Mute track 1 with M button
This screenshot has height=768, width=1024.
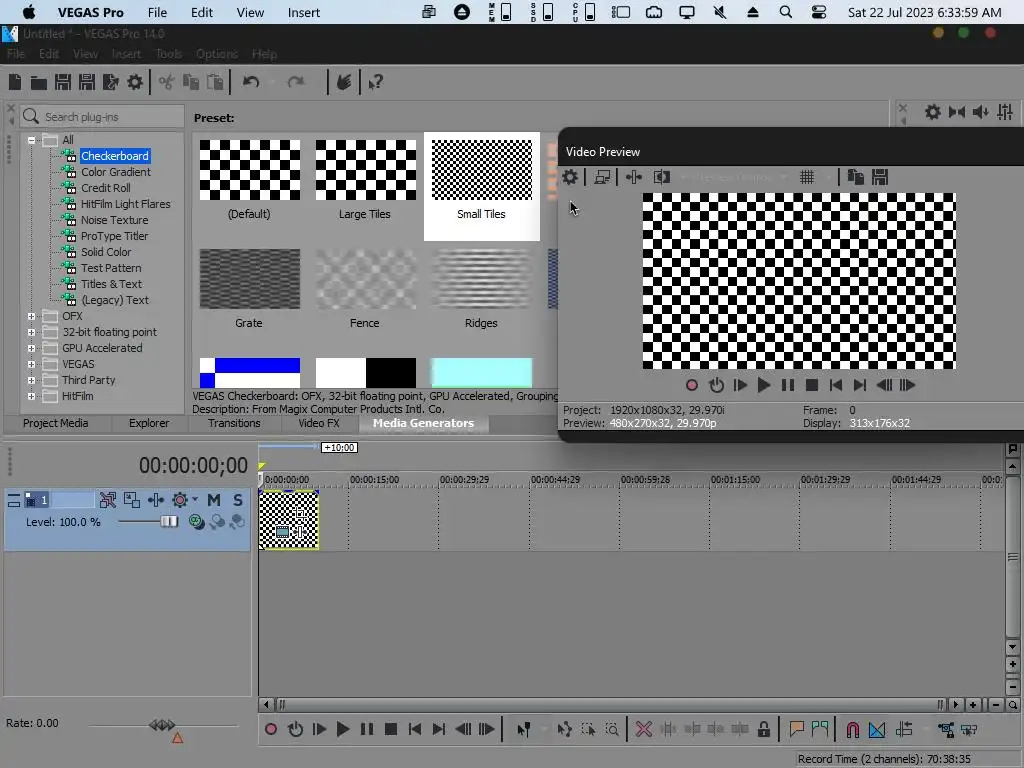point(214,500)
